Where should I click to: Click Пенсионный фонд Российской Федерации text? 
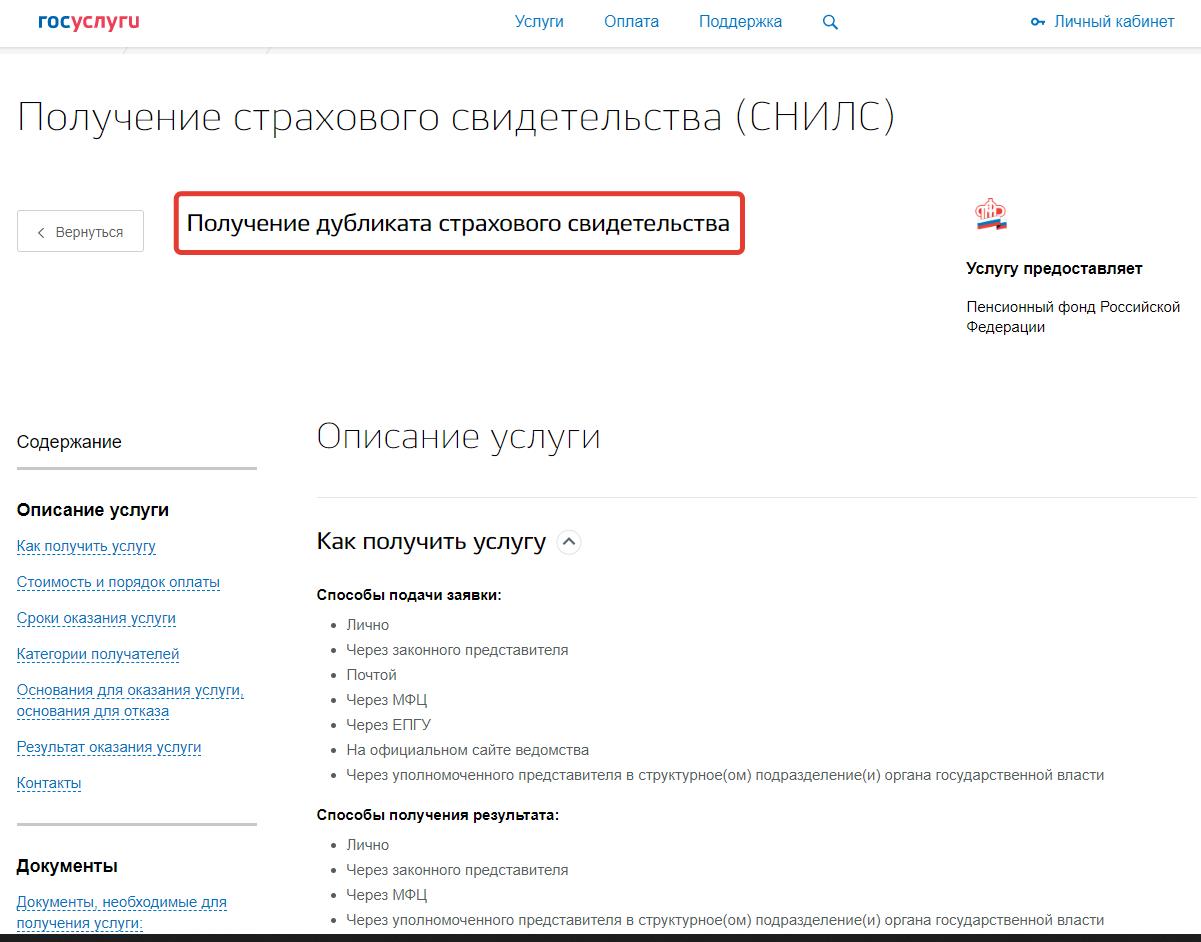point(1073,317)
